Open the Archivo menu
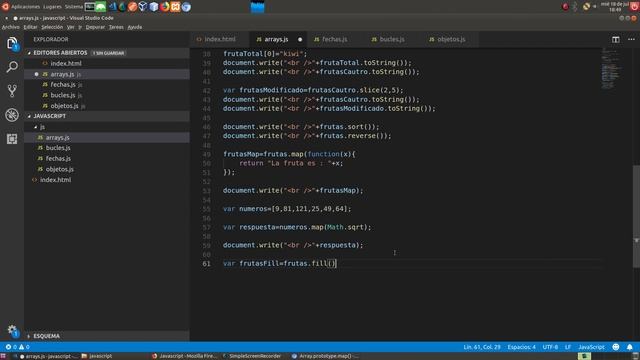The width and height of the screenshot is (640, 360). 11,27
